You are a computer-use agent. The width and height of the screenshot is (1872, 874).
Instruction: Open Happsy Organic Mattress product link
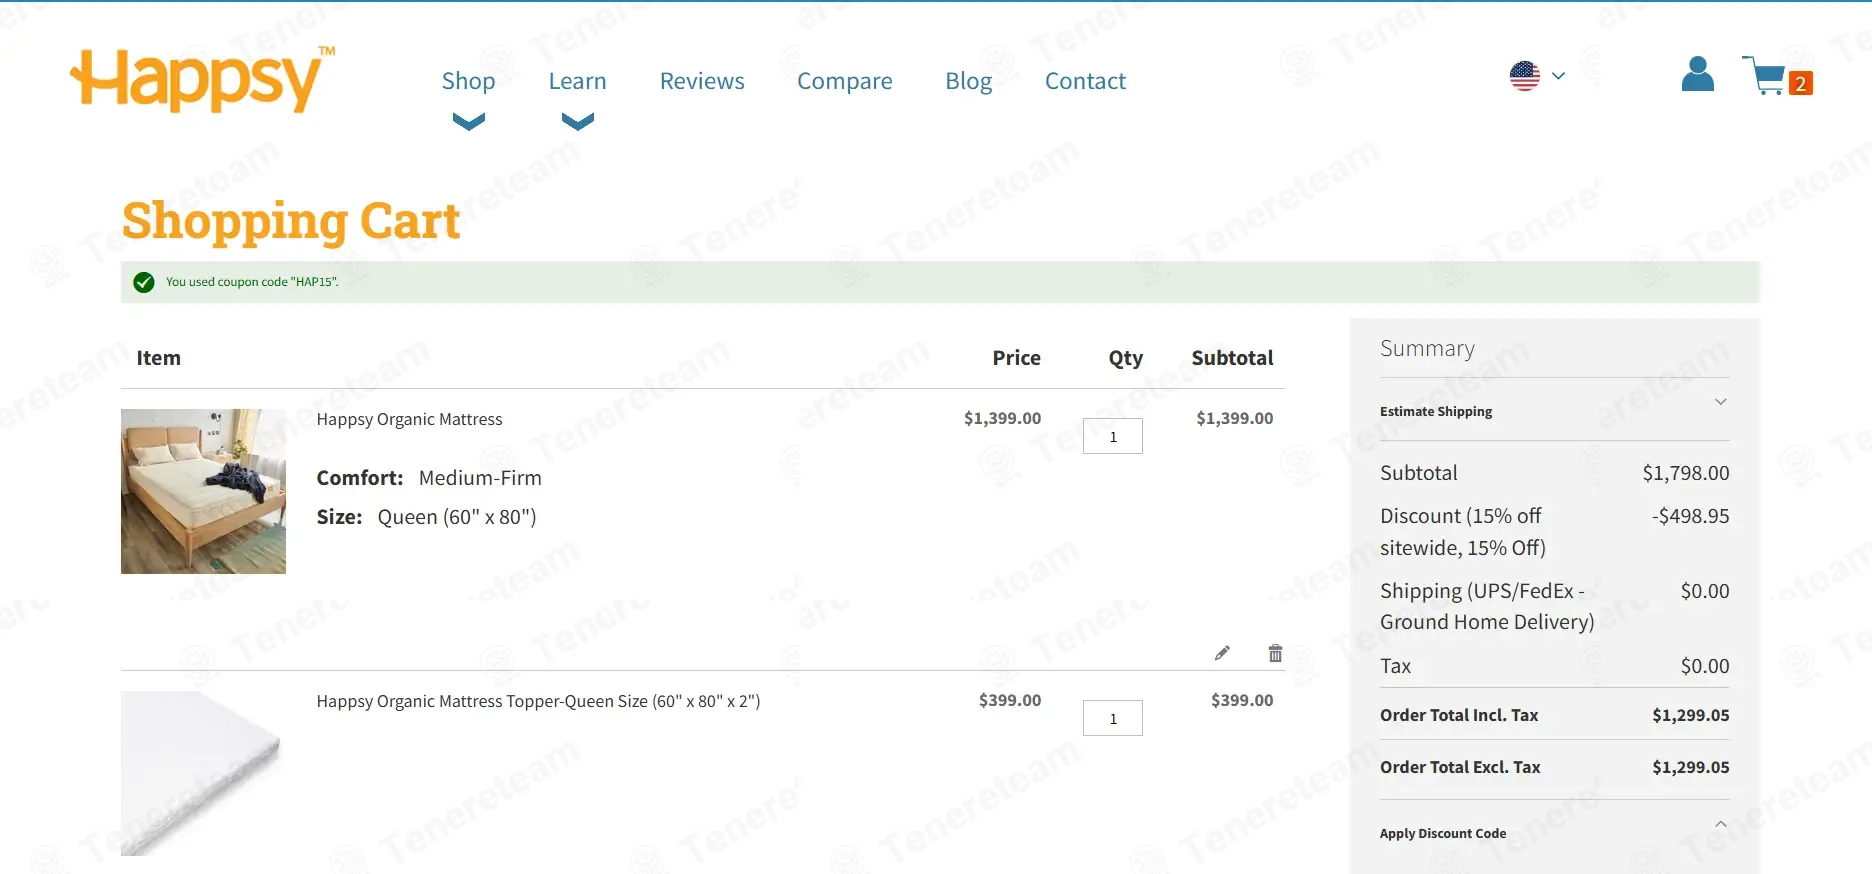pos(409,419)
